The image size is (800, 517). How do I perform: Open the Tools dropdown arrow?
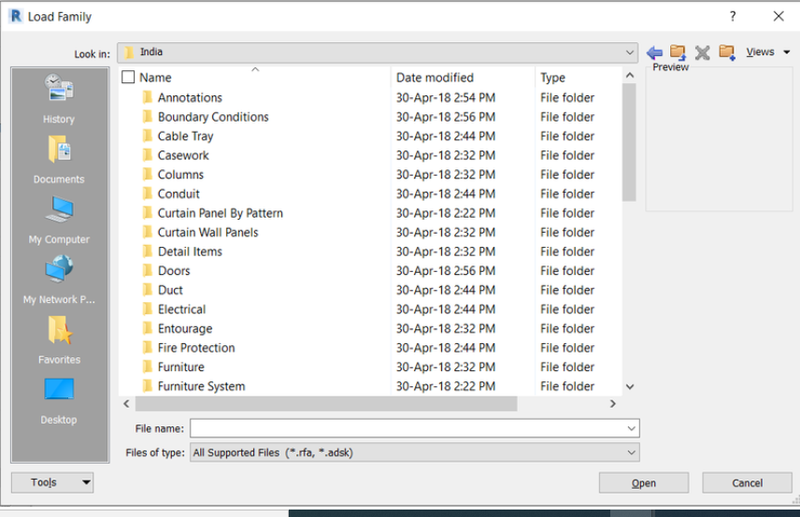click(x=86, y=482)
